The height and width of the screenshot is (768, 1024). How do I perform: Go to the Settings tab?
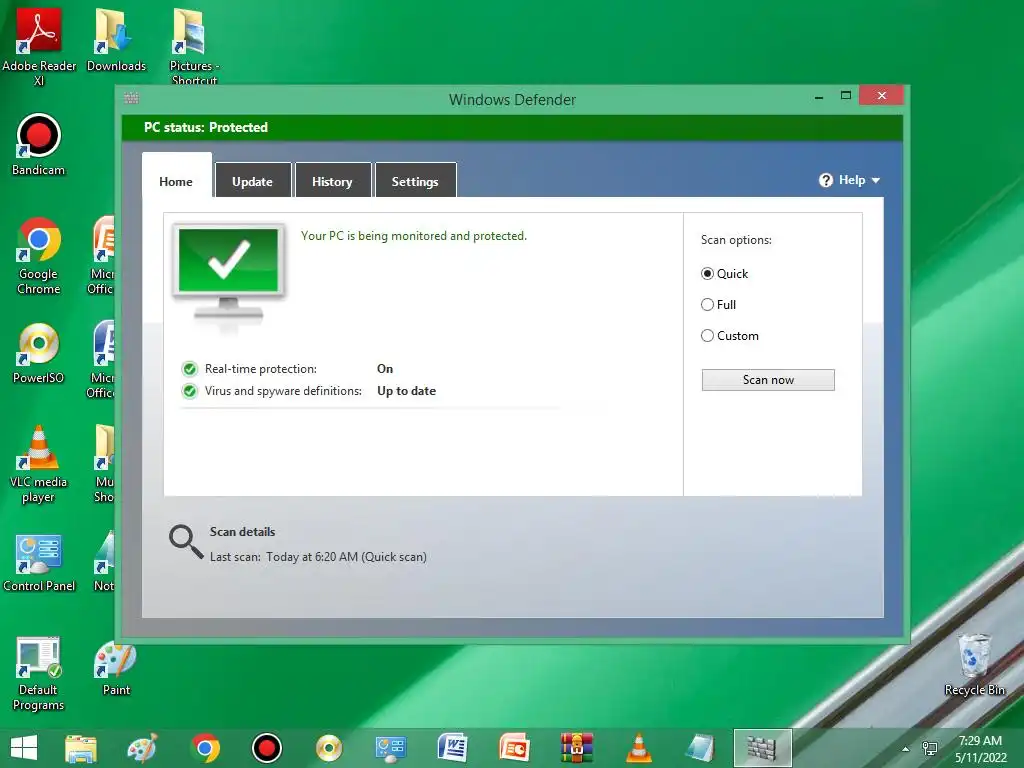click(x=415, y=180)
